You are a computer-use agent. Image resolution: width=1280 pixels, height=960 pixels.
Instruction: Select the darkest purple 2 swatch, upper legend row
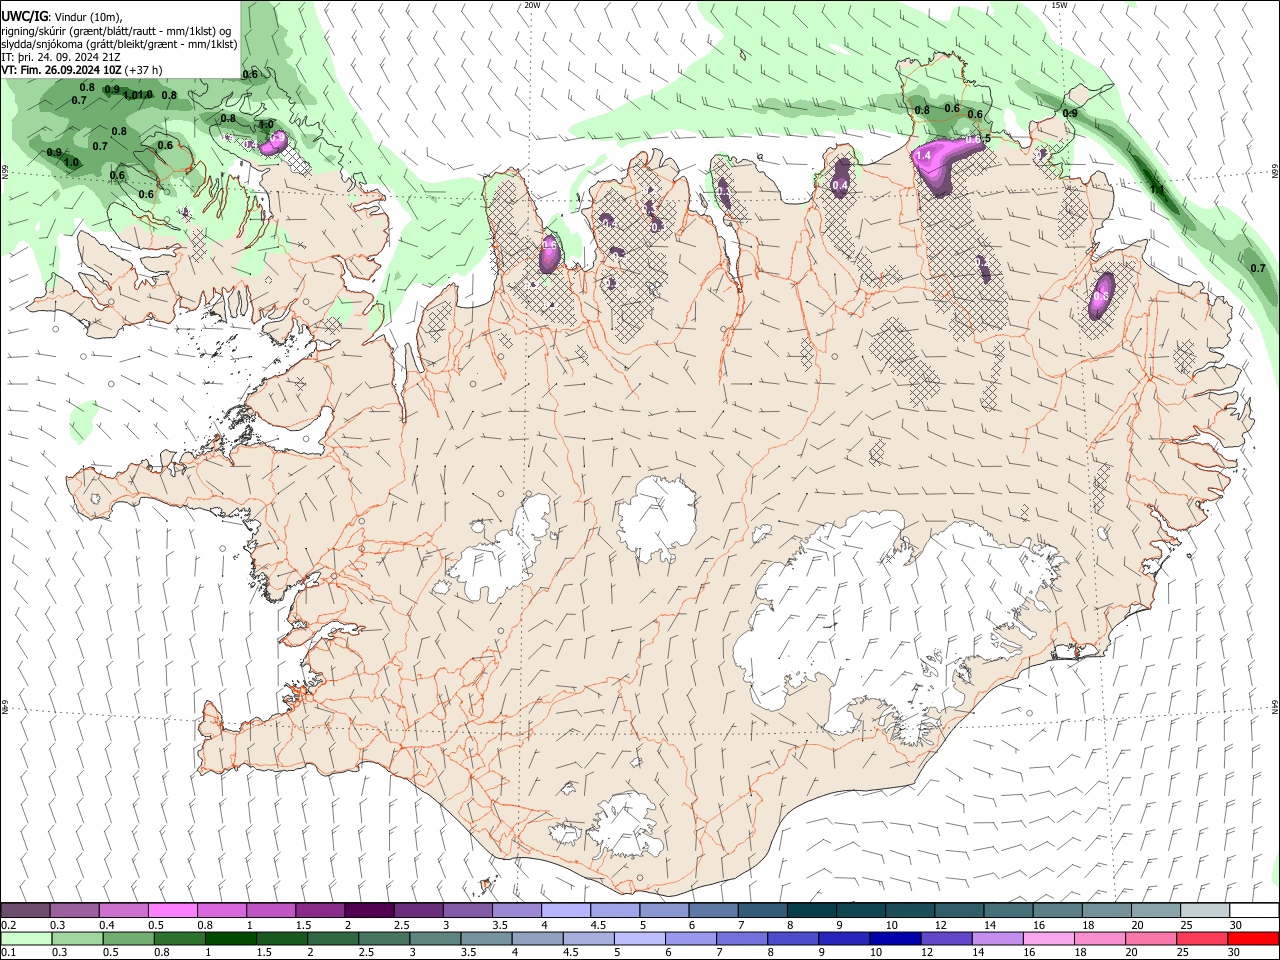[368, 911]
